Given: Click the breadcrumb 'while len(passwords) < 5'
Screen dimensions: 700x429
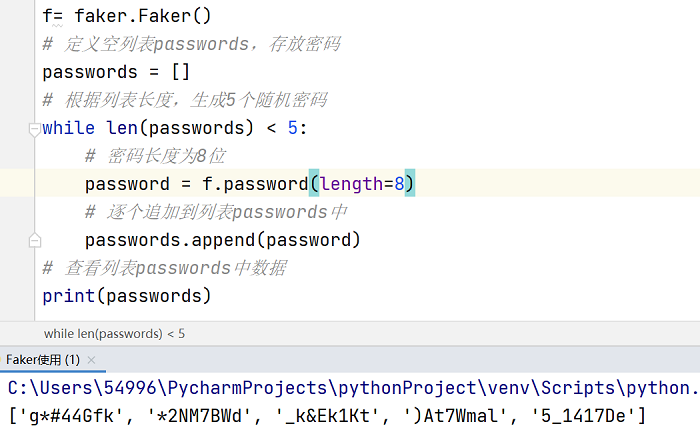Looking at the screenshot, I should pos(114,333).
